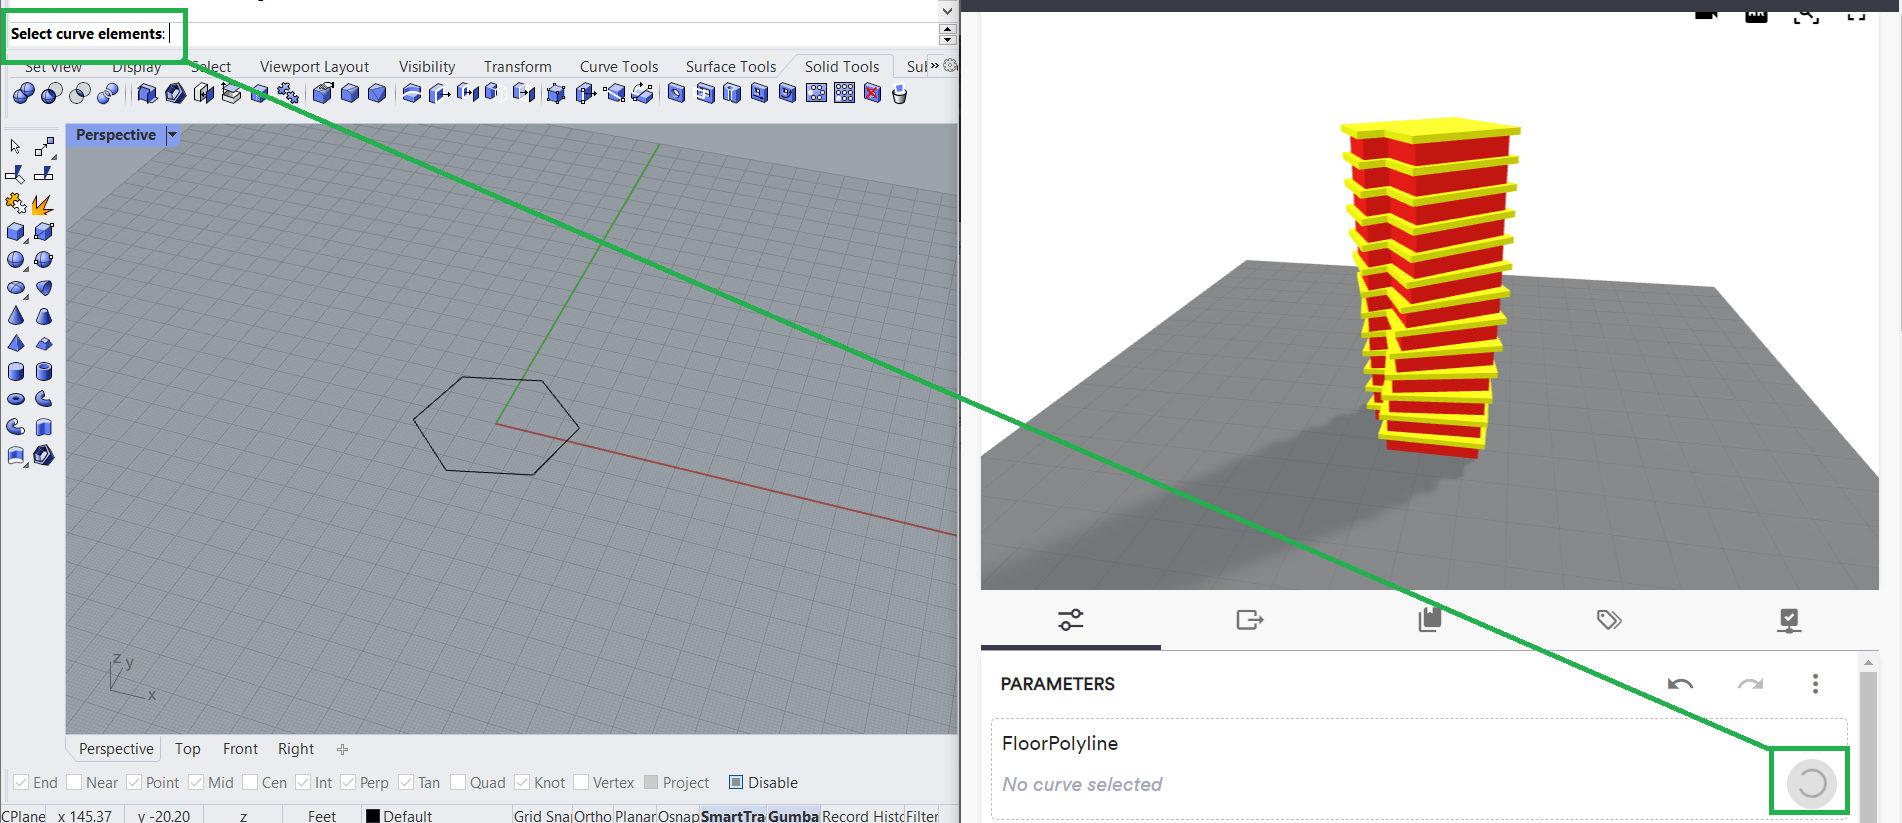Click the Ortho status bar button
The image size is (1902, 823).
(x=593, y=815)
